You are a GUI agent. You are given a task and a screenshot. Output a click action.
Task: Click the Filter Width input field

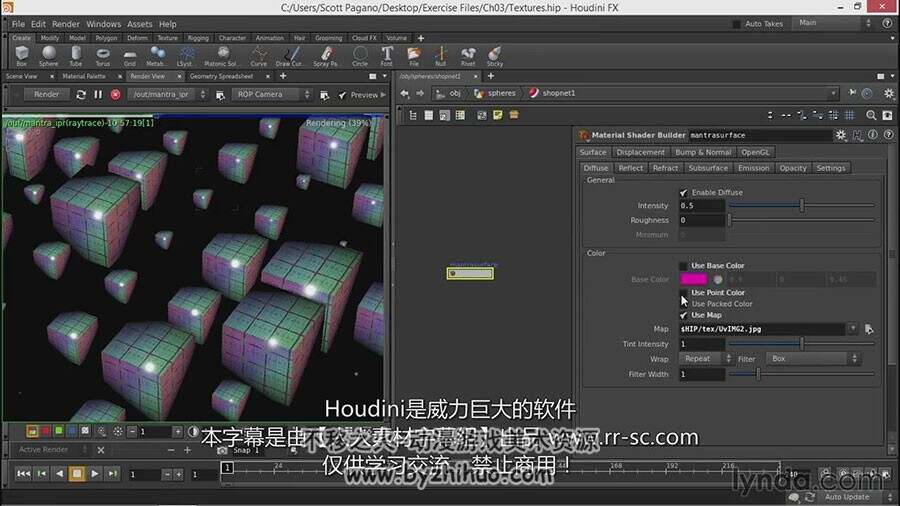point(701,375)
